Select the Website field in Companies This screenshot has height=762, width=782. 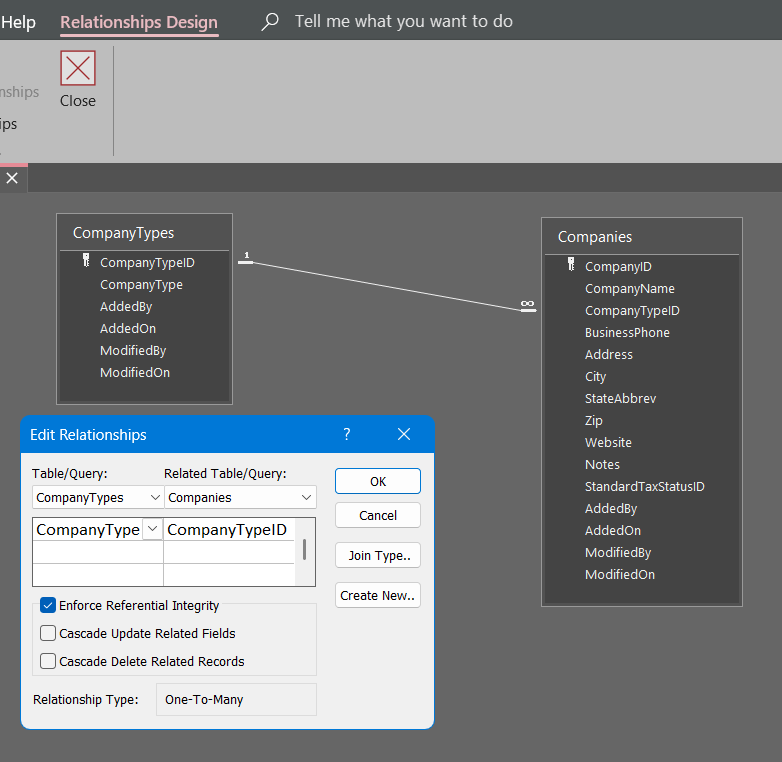(608, 442)
